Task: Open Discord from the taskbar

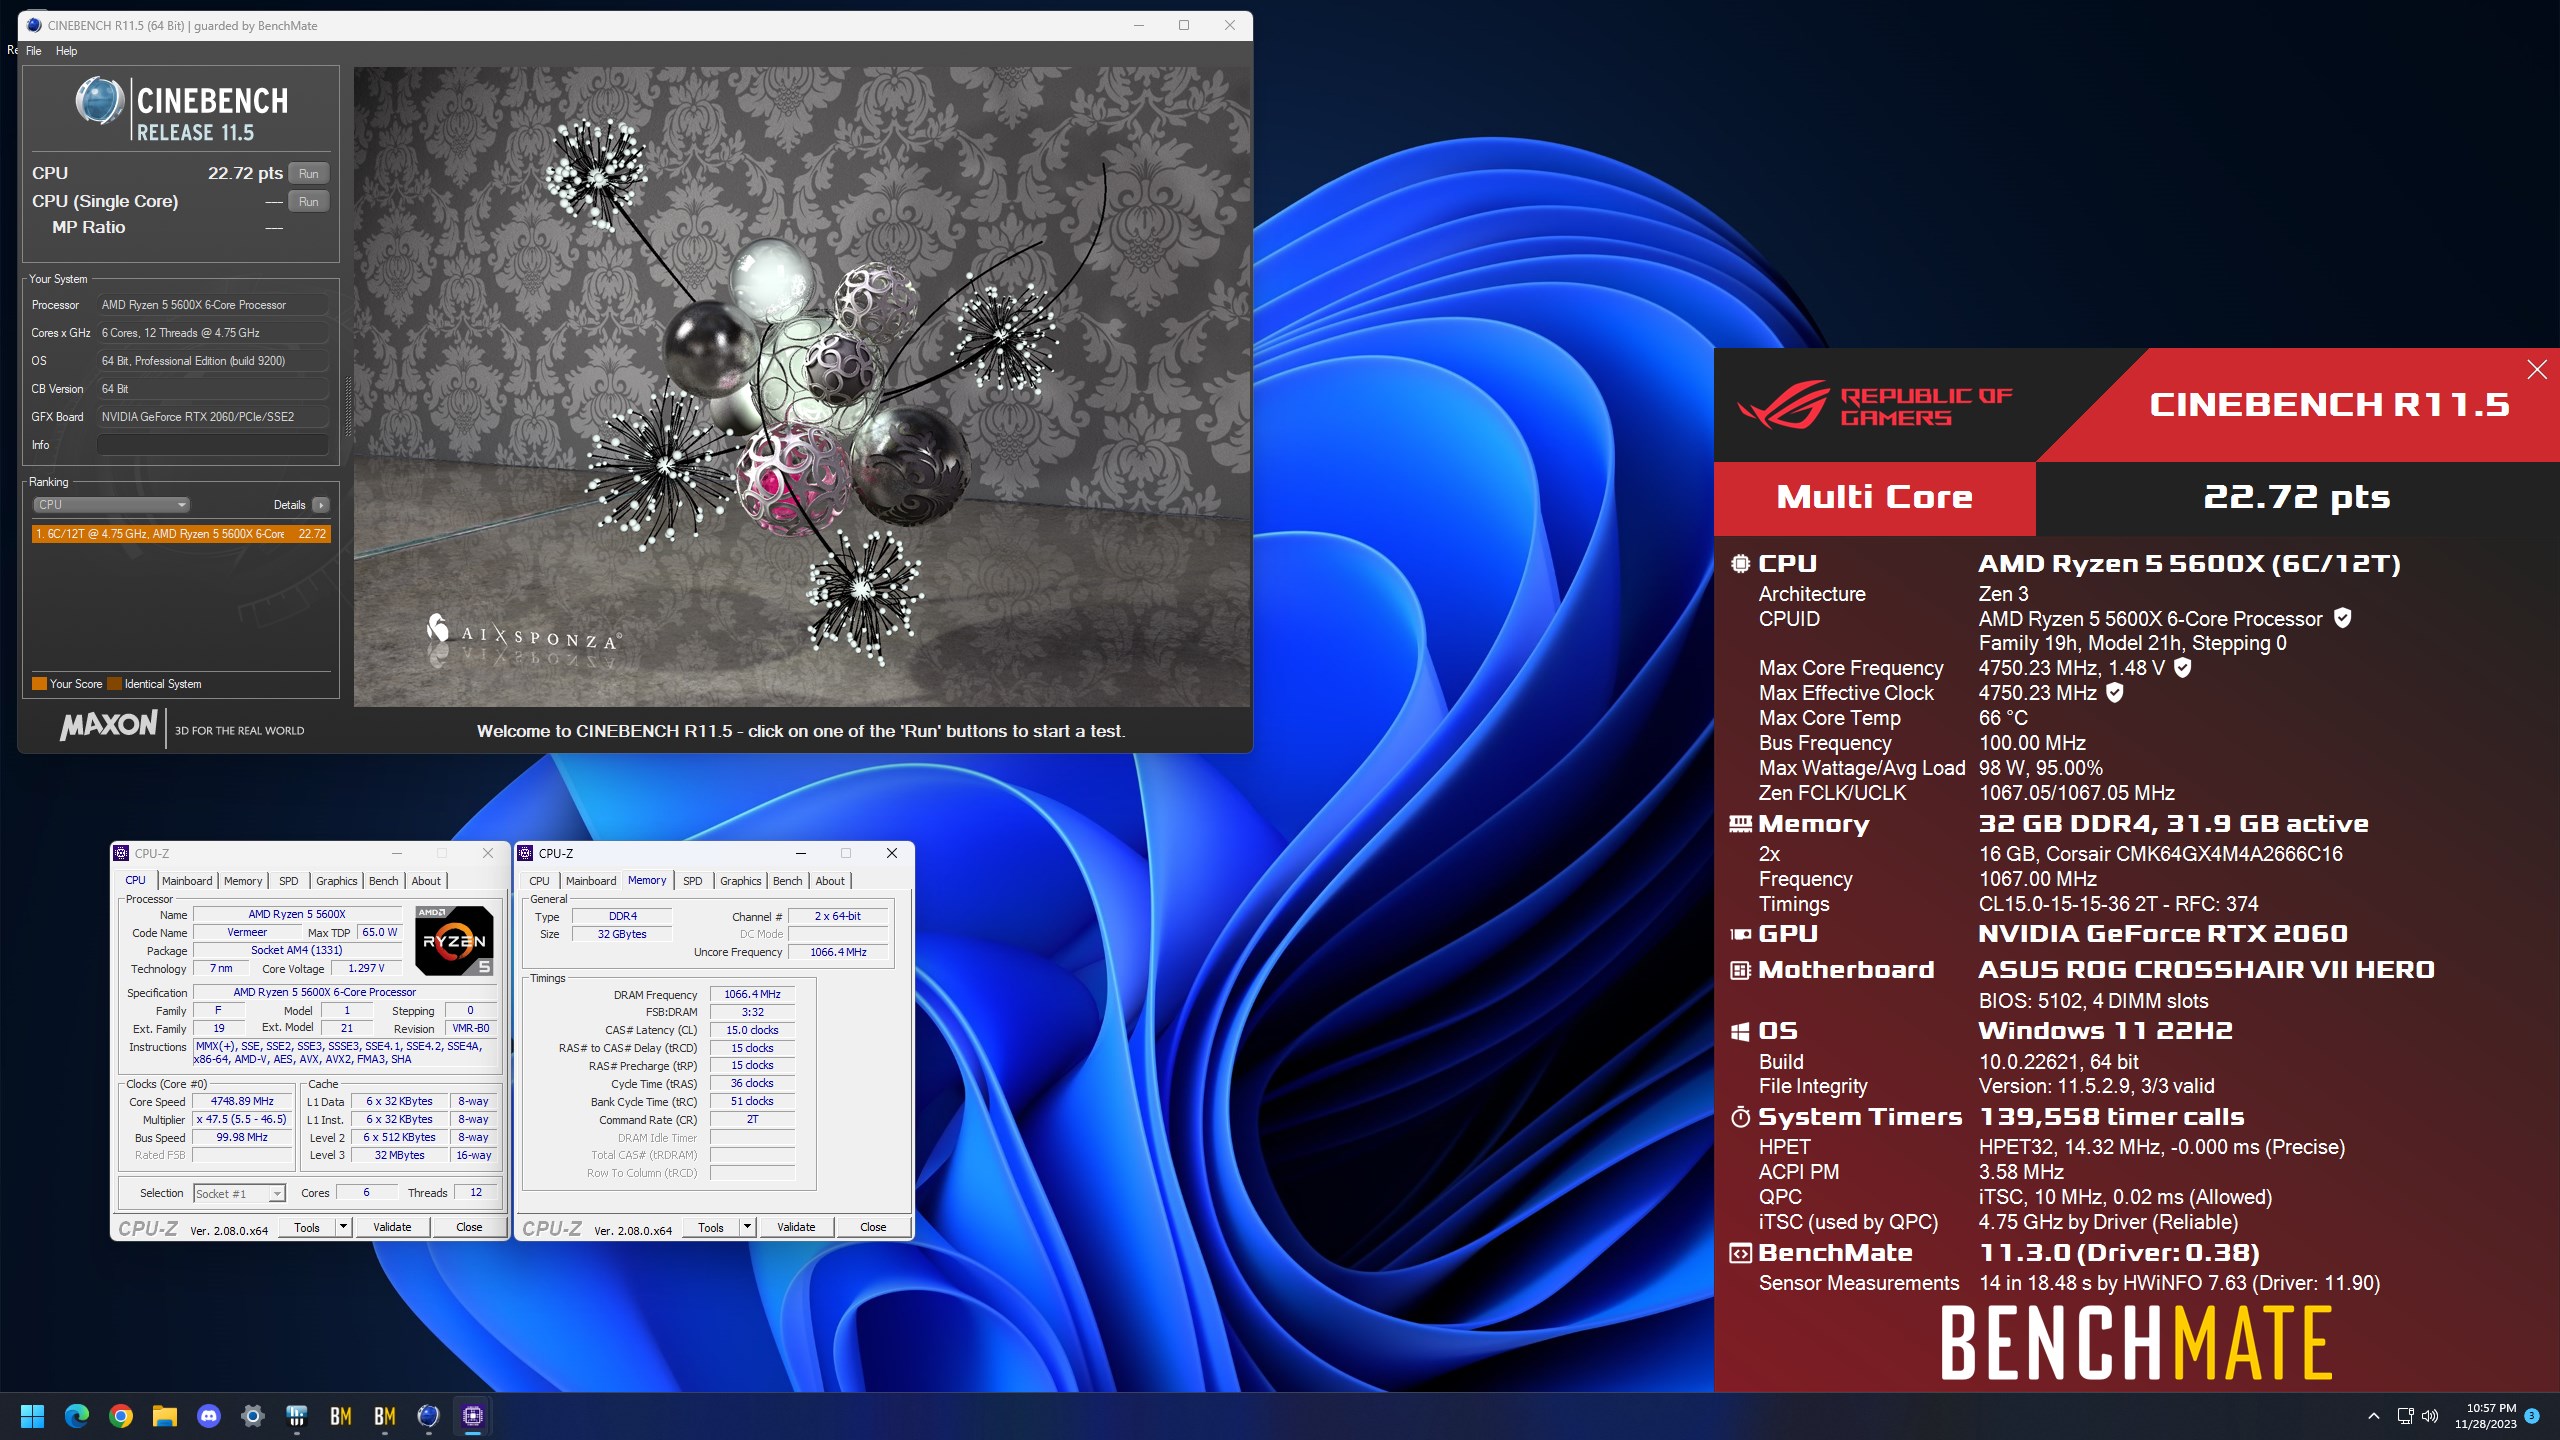Action: point(208,1416)
